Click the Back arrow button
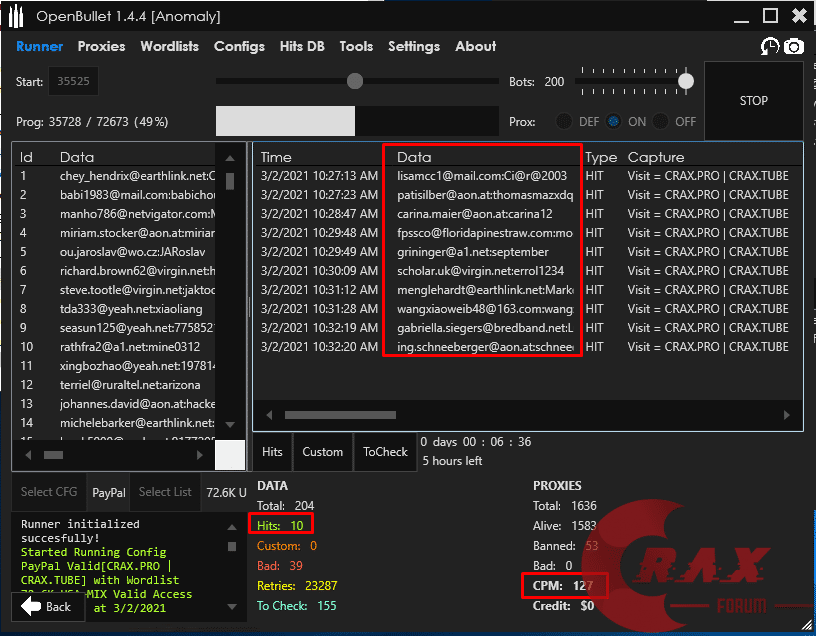Image resolution: width=816 pixels, height=636 pixels. coord(46,606)
